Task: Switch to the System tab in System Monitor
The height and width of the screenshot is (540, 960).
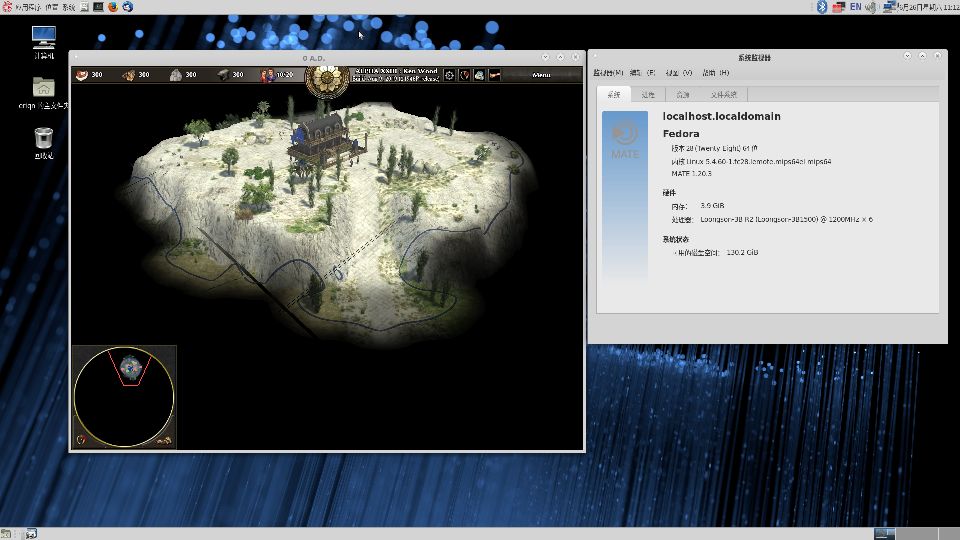Action: point(614,94)
